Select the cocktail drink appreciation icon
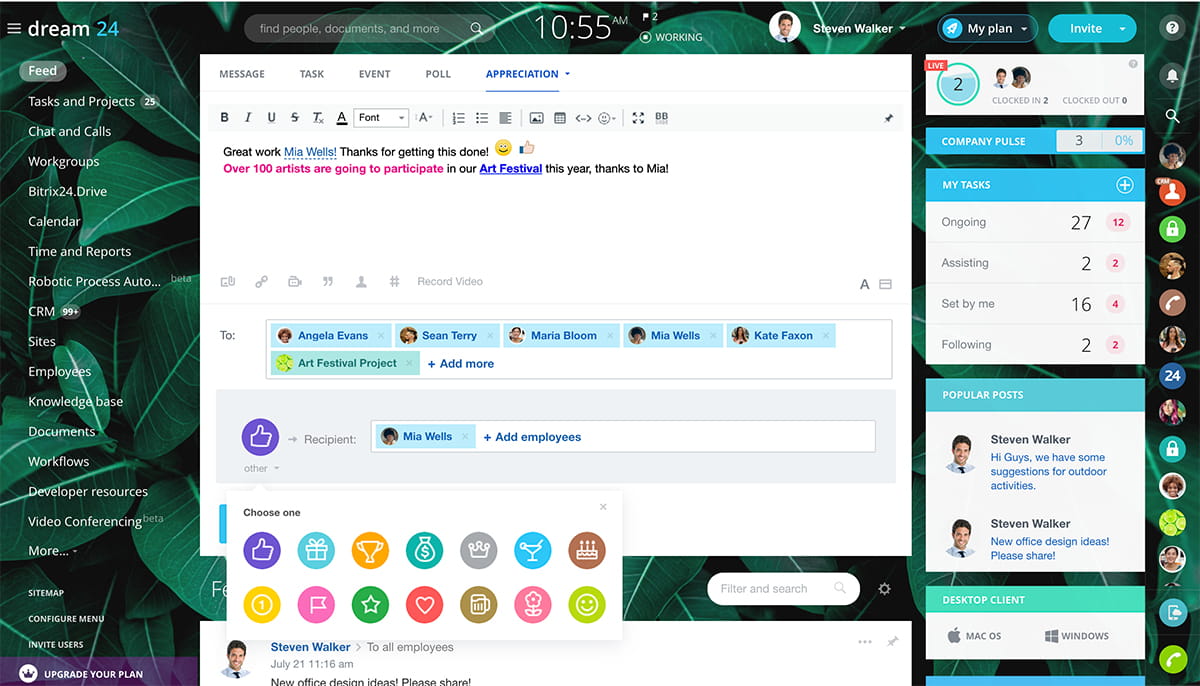The image size is (1200, 686). click(x=533, y=550)
